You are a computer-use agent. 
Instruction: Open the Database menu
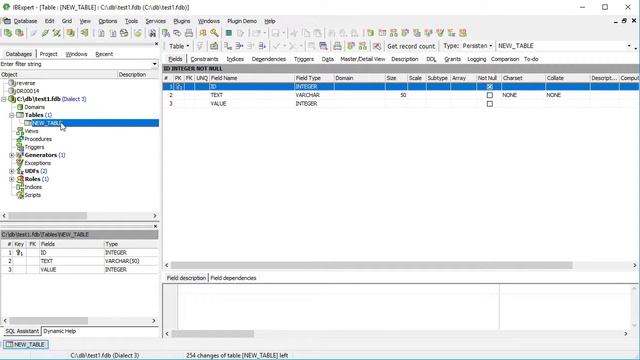click(25, 21)
